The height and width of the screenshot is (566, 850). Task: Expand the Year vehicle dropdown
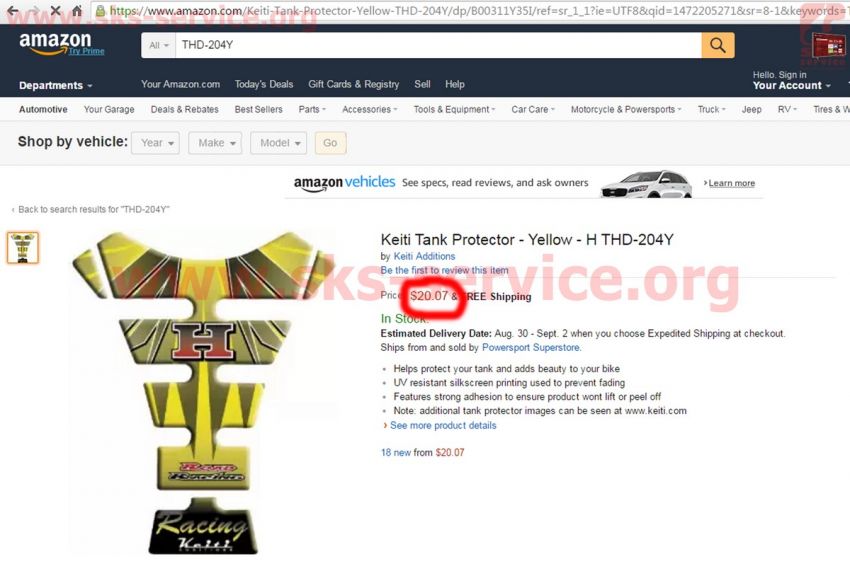(156, 143)
